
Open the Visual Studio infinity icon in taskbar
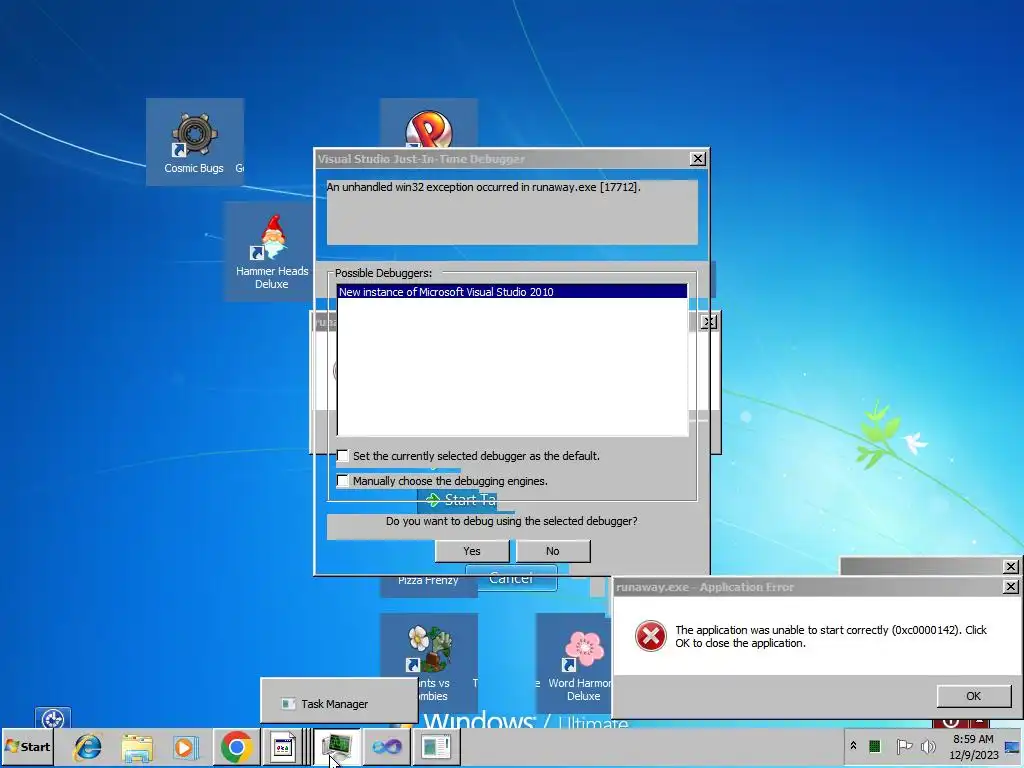387,746
